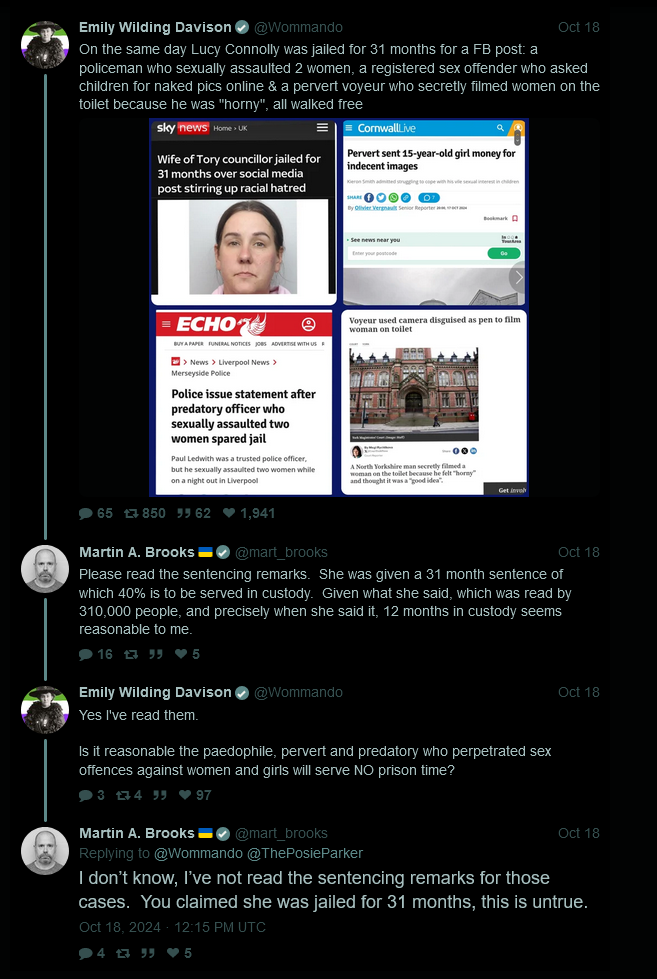The width and height of the screenshot is (657, 979).
Task: Click the quote icon with 62 count
Action: point(183,513)
